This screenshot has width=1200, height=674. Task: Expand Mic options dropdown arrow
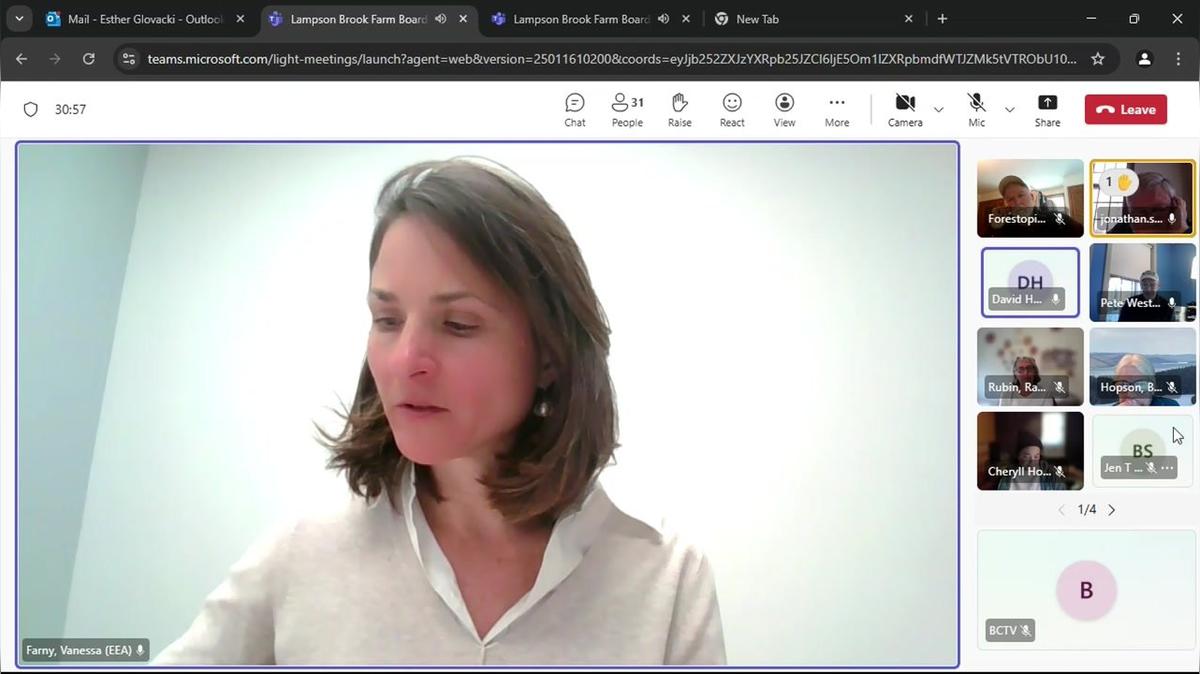tap(1009, 110)
